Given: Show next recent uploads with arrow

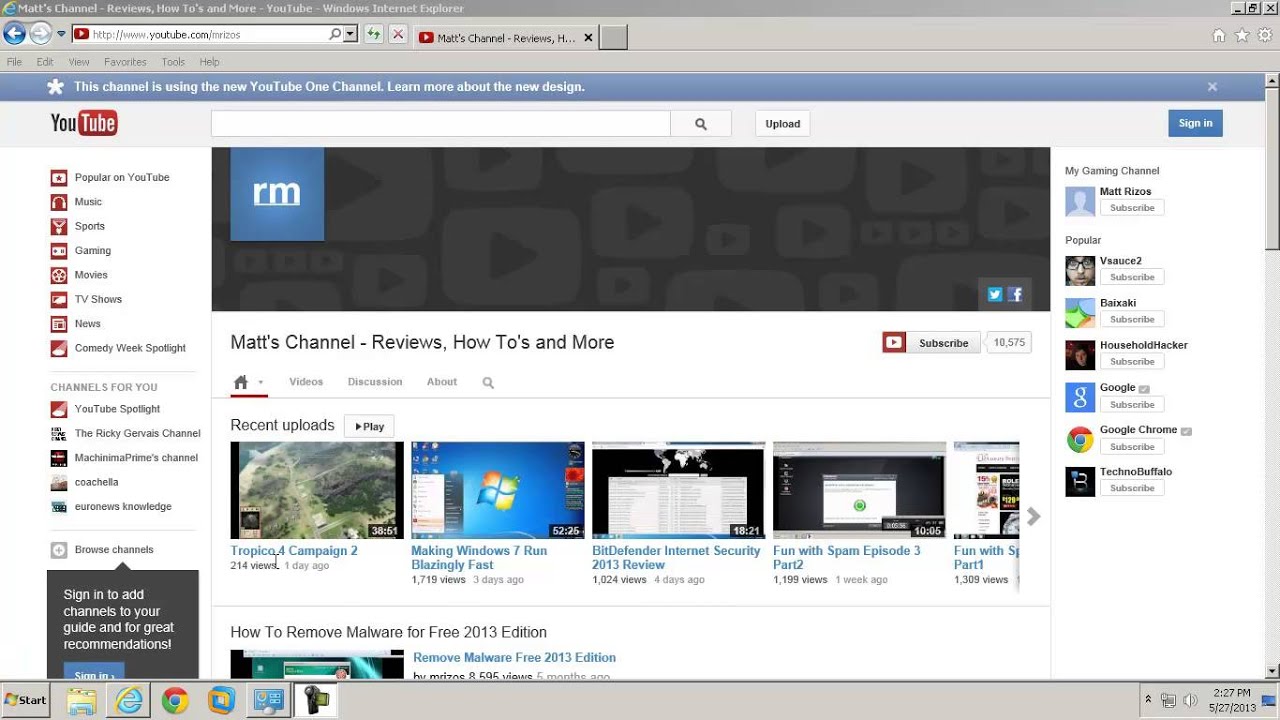Looking at the screenshot, I should pyautogui.click(x=1034, y=516).
